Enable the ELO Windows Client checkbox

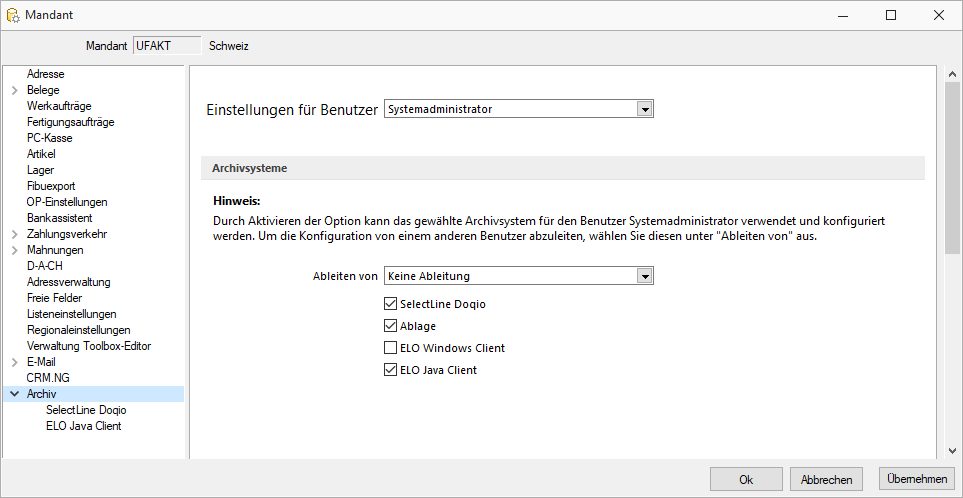[x=390, y=348]
